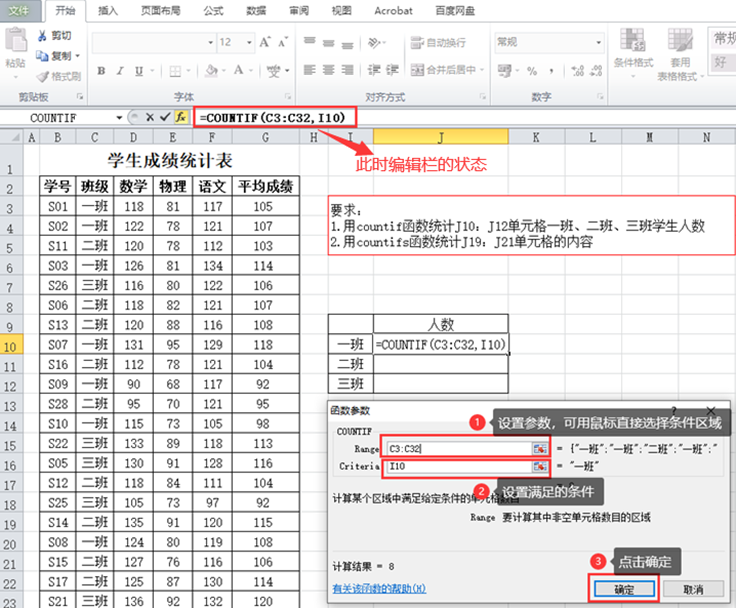Select the Format Painter (格式刷) brush
736x608 pixels.
43,77
